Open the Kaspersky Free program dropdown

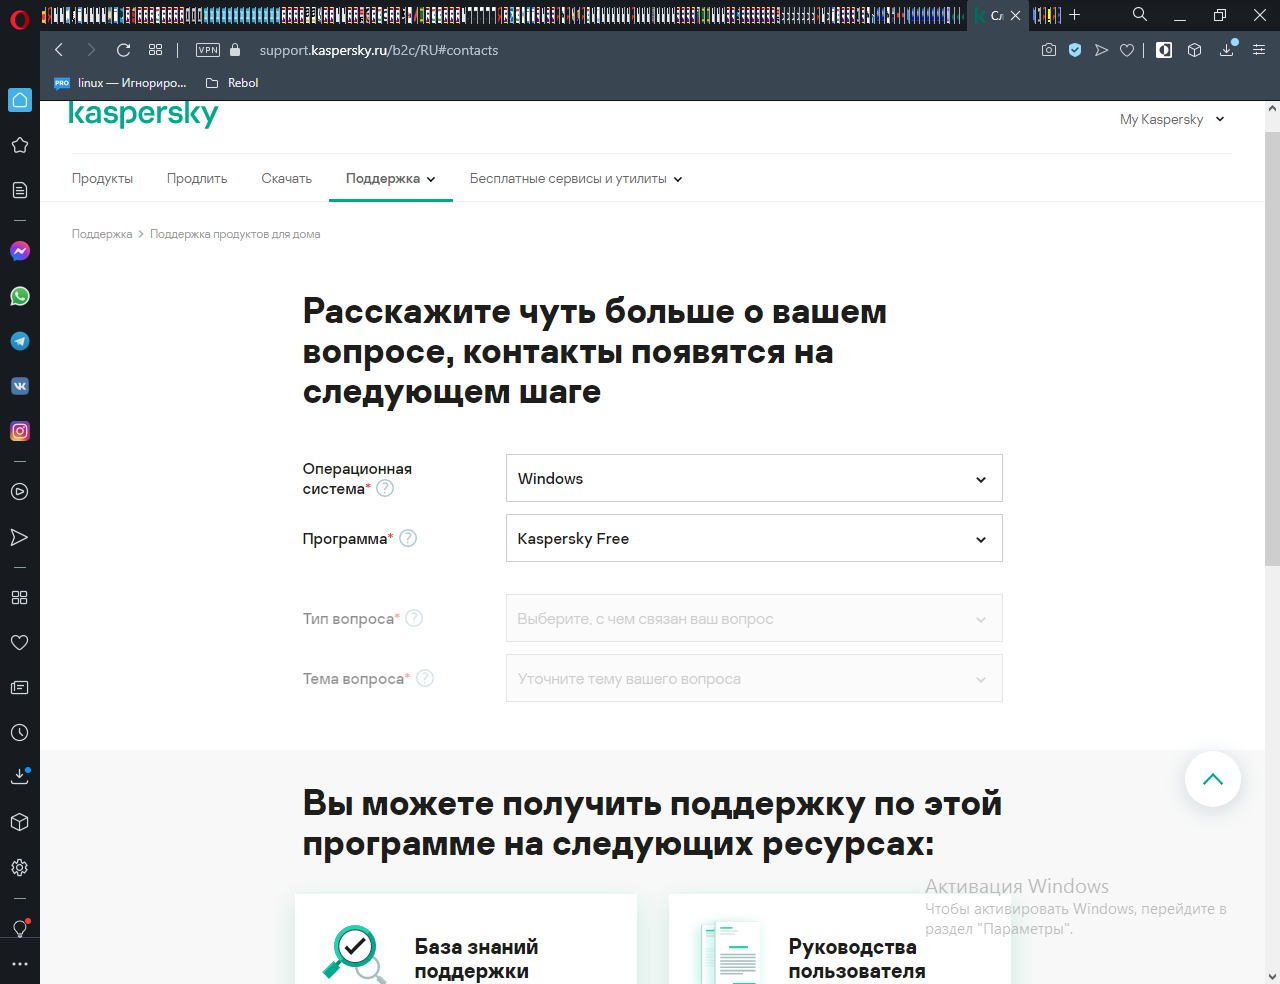coord(754,538)
